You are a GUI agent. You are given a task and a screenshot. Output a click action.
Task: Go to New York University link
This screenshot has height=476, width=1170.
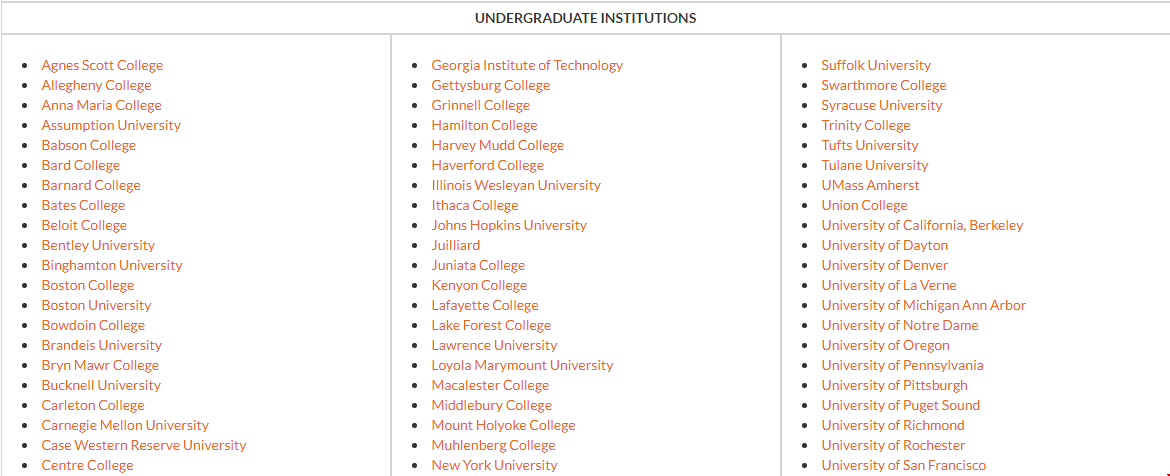click(494, 465)
